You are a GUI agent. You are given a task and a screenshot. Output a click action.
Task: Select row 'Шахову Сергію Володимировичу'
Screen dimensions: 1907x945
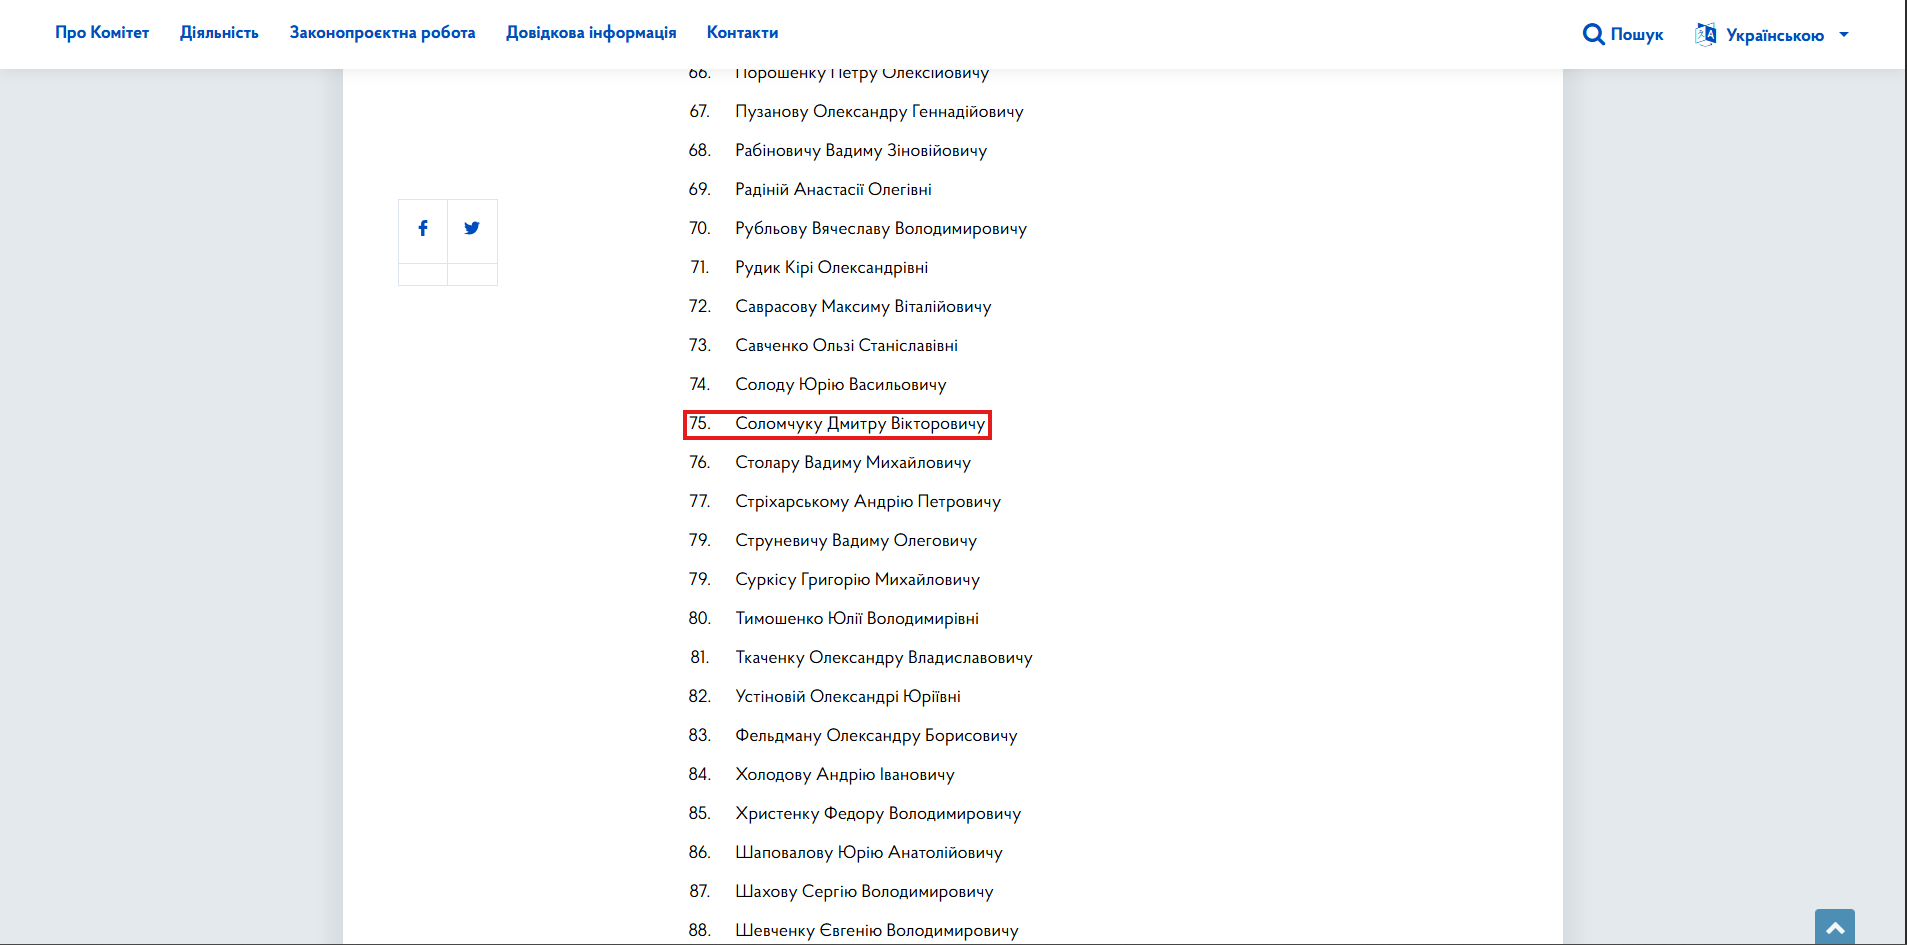(864, 892)
